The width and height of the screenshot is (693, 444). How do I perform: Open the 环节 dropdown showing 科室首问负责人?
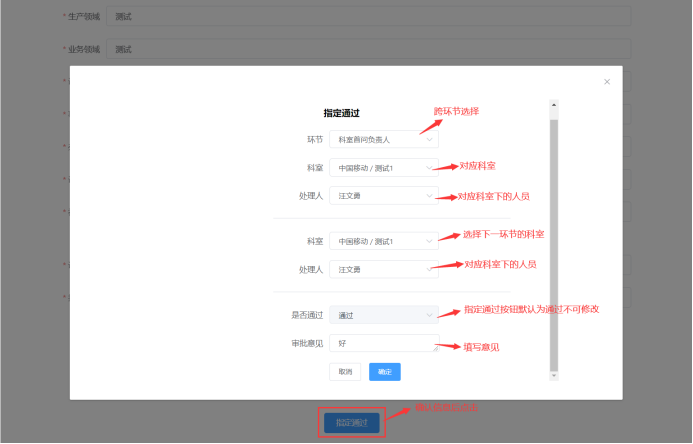click(x=384, y=140)
